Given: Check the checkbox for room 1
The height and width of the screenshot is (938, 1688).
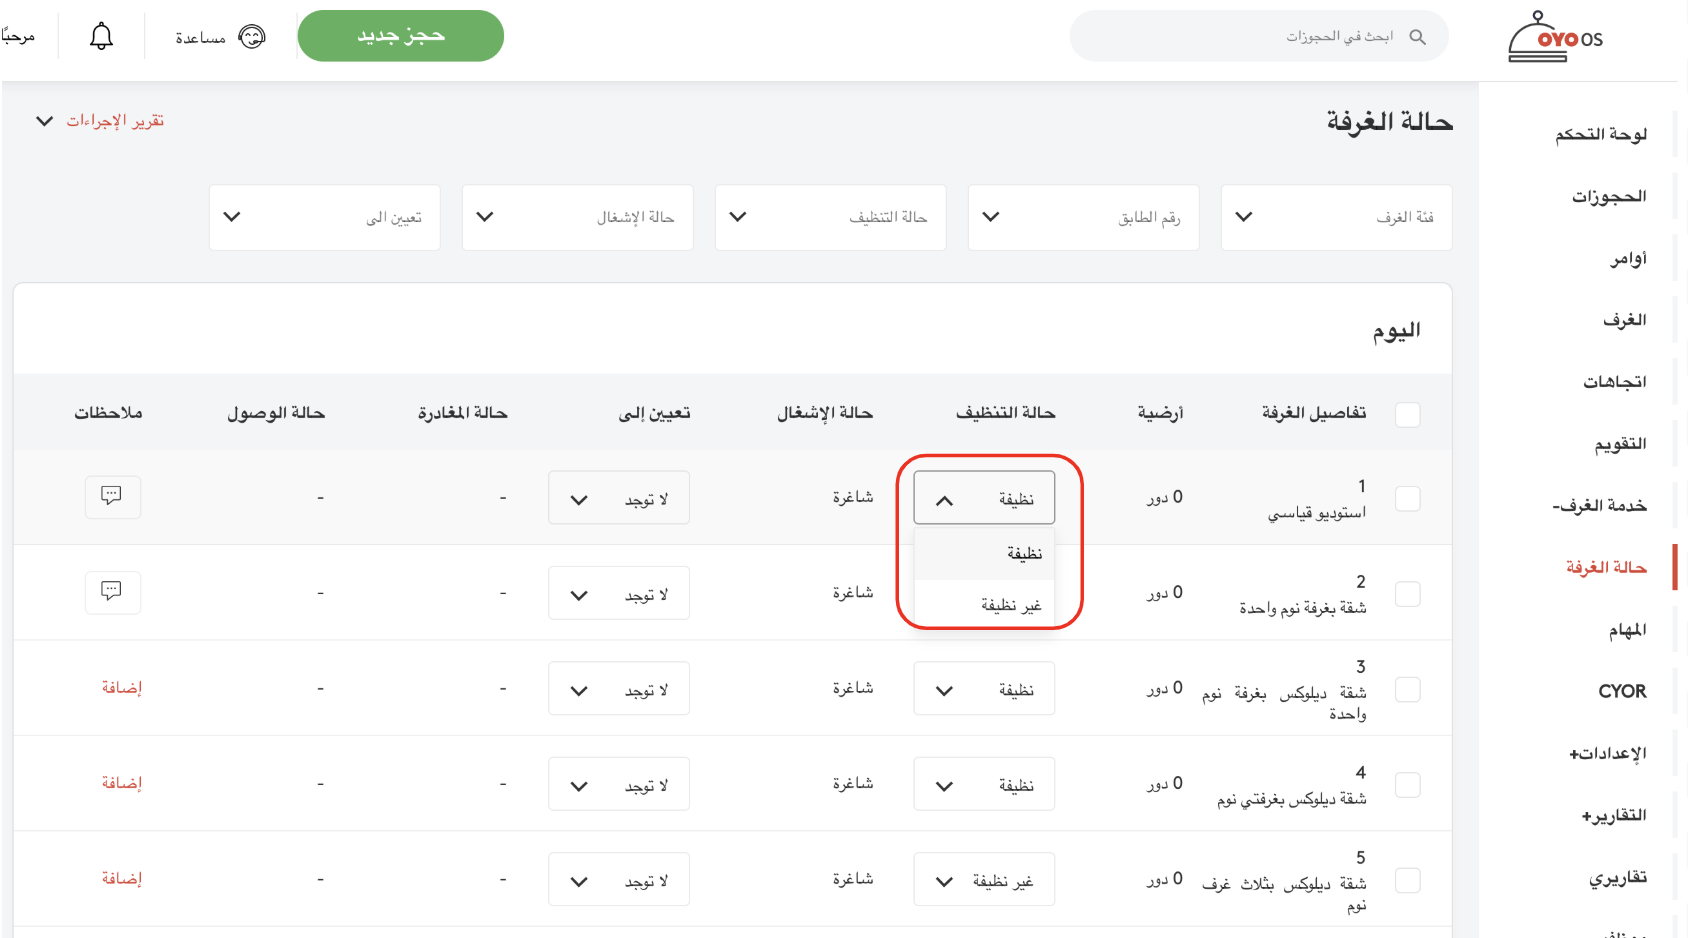Looking at the screenshot, I should pyautogui.click(x=1407, y=498).
